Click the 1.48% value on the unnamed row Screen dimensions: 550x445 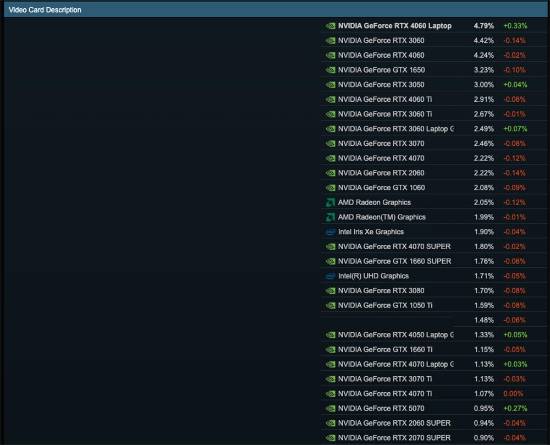point(484,320)
